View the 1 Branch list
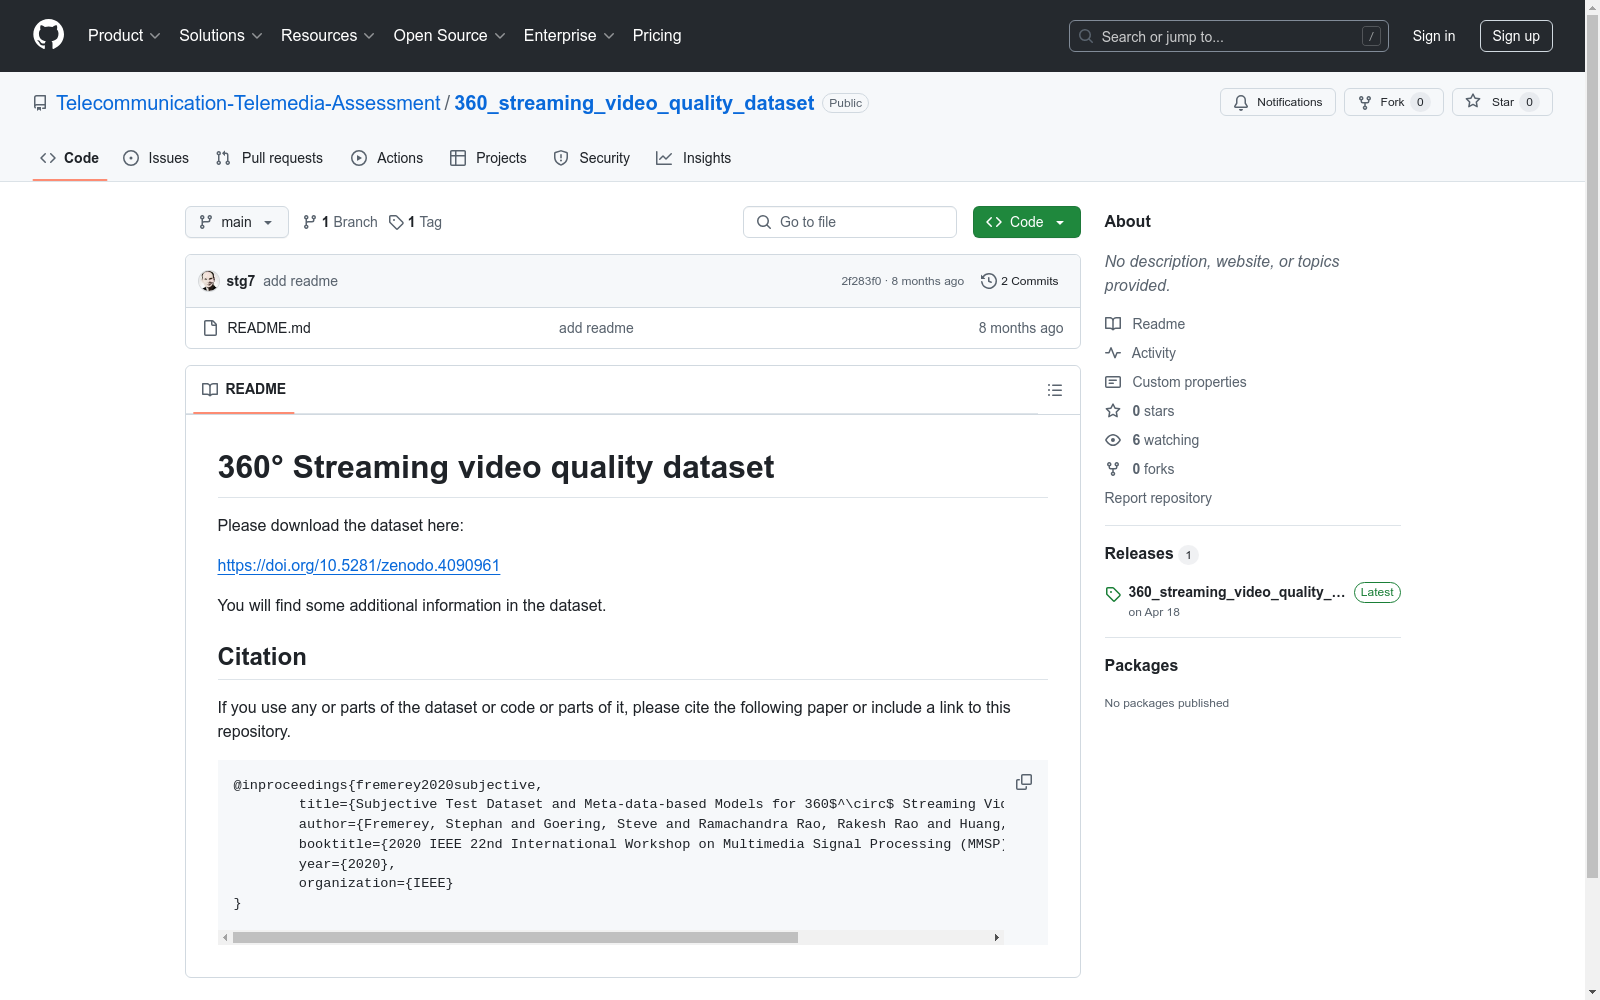 pyautogui.click(x=340, y=222)
